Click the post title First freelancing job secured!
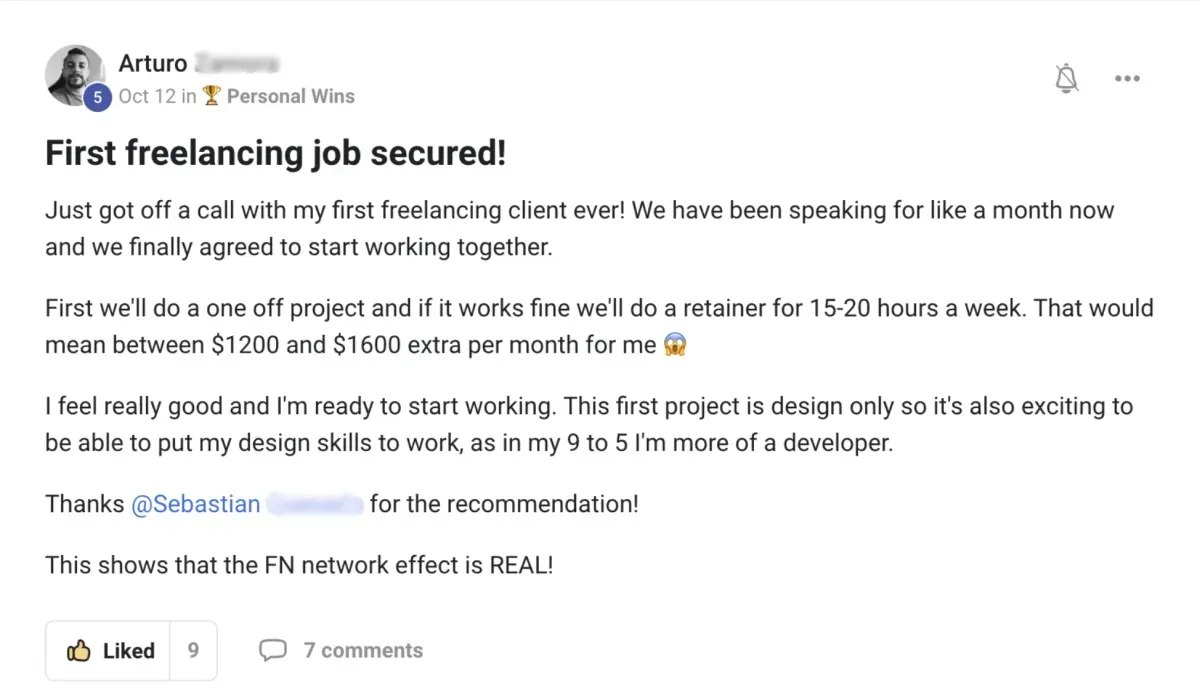Screen dimensions: 1200x693 (276, 153)
